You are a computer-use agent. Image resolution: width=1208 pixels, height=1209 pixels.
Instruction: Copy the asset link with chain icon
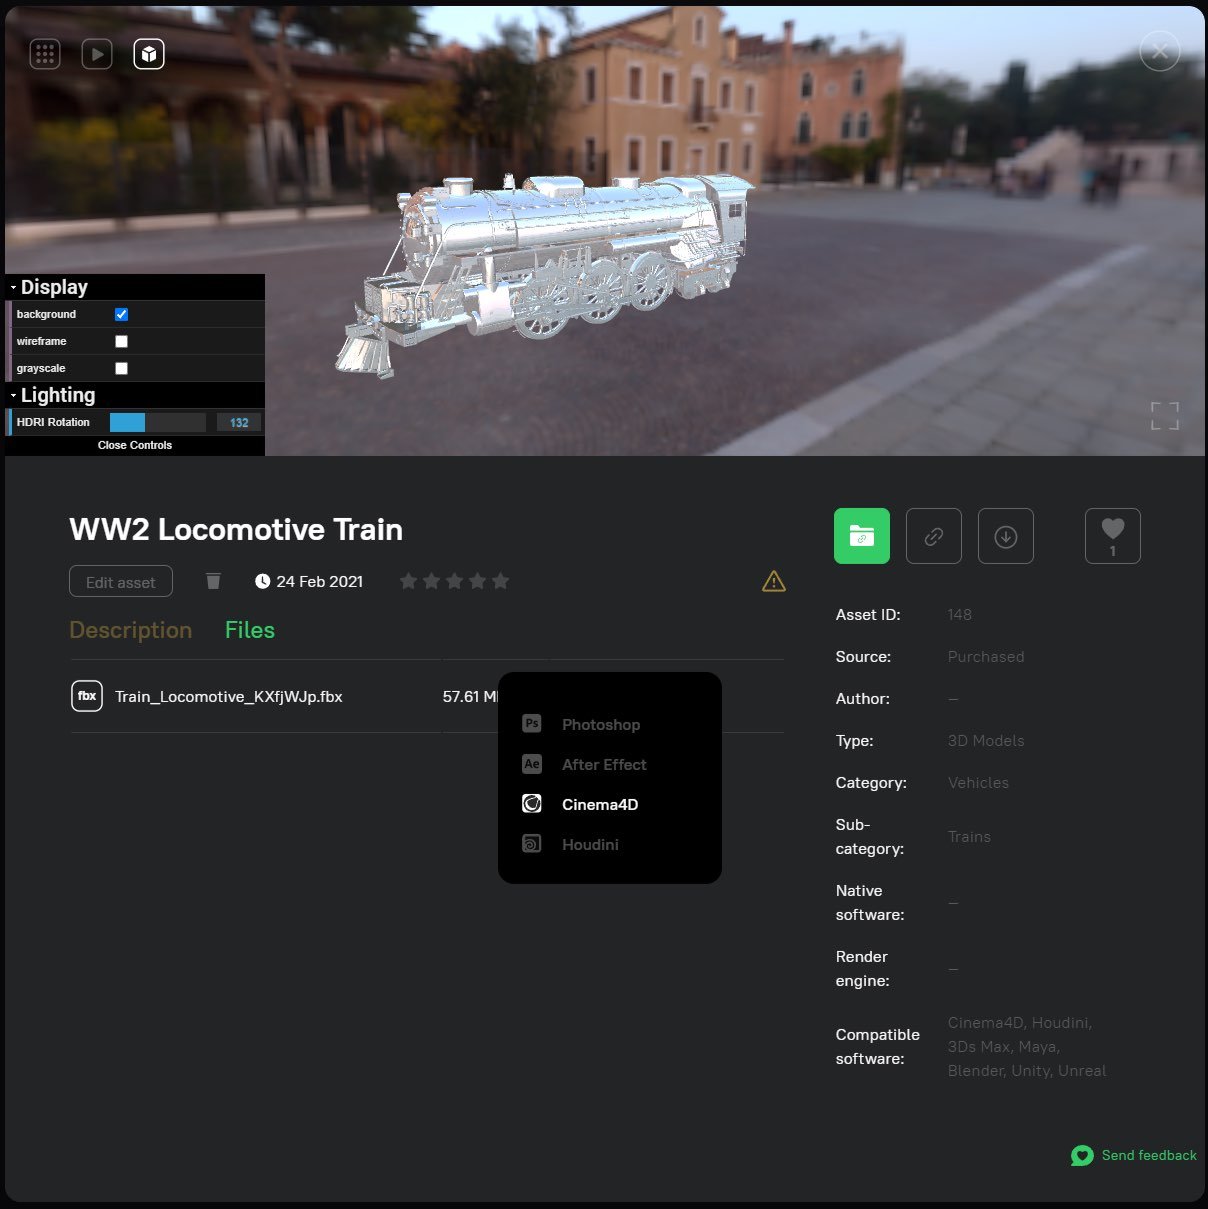[933, 536]
